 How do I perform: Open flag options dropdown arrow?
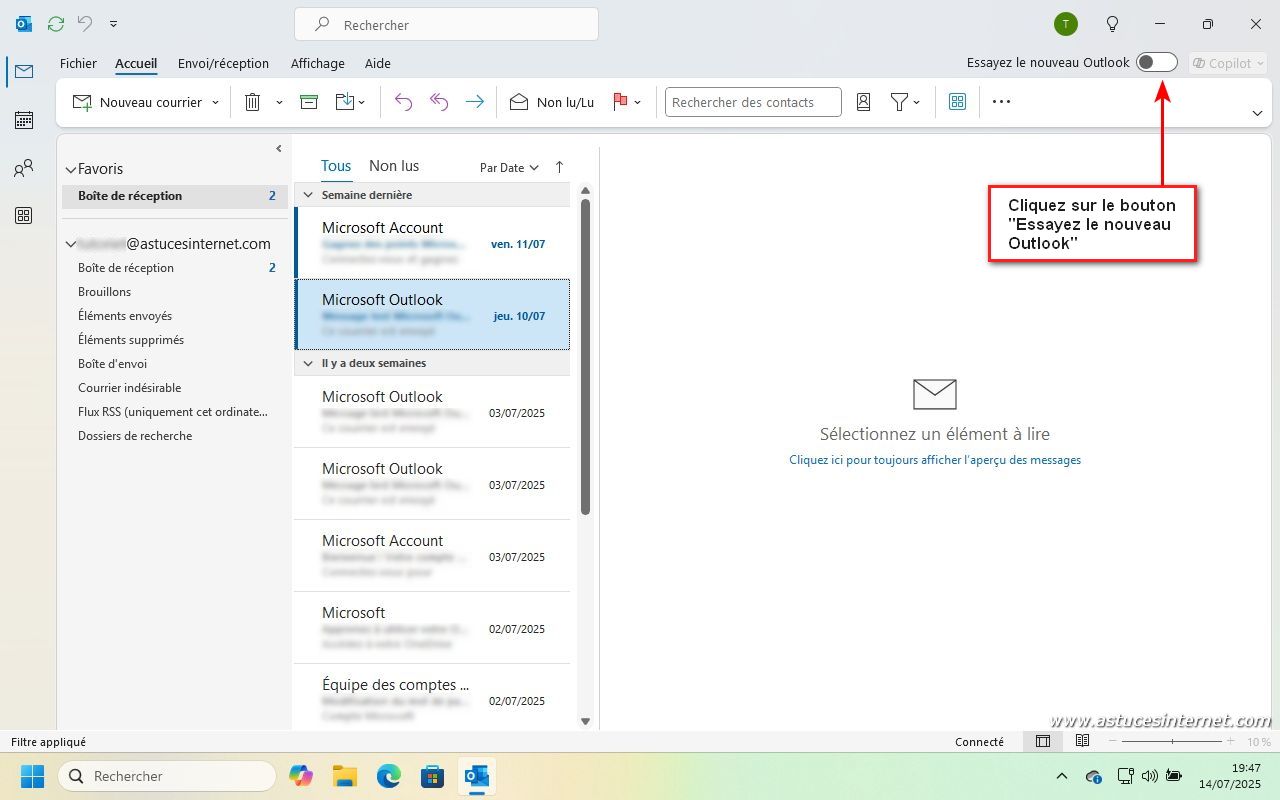[x=638, y=102]
